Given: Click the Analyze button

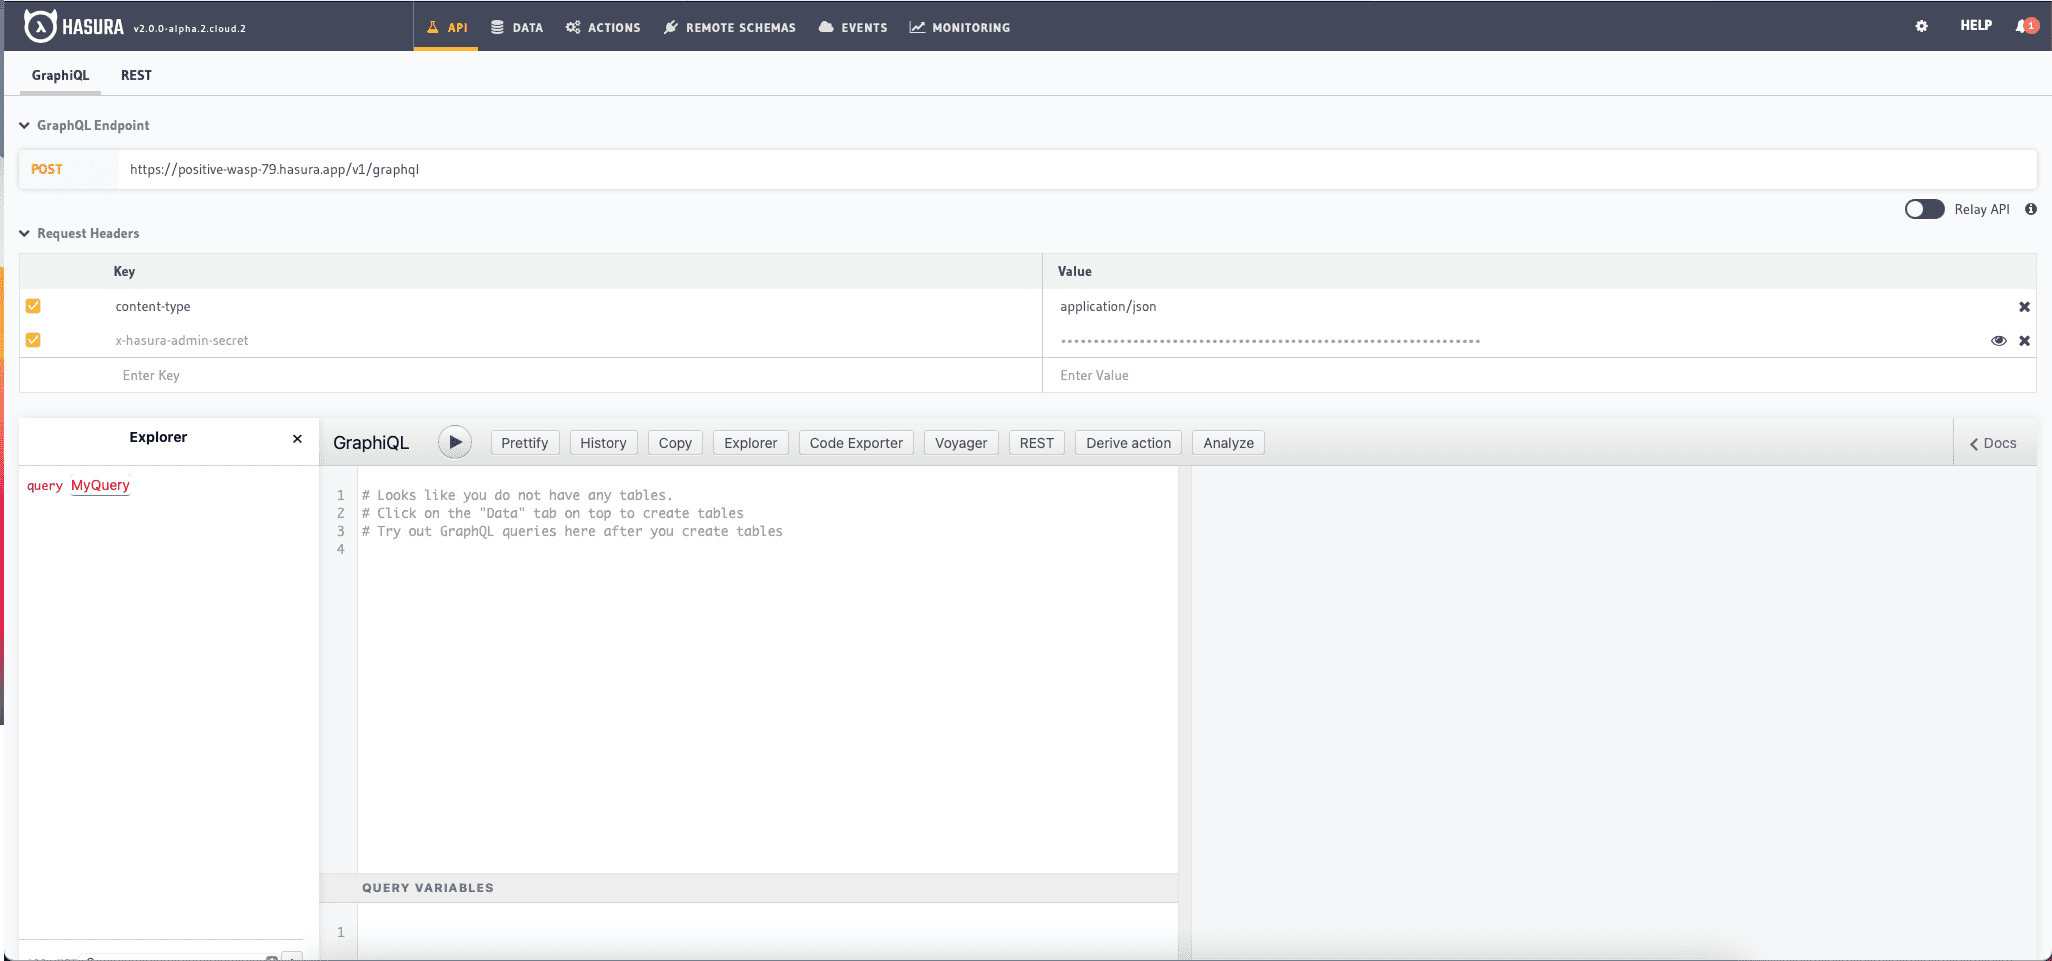Looking at the screenshot, I should click(1228, 443).
